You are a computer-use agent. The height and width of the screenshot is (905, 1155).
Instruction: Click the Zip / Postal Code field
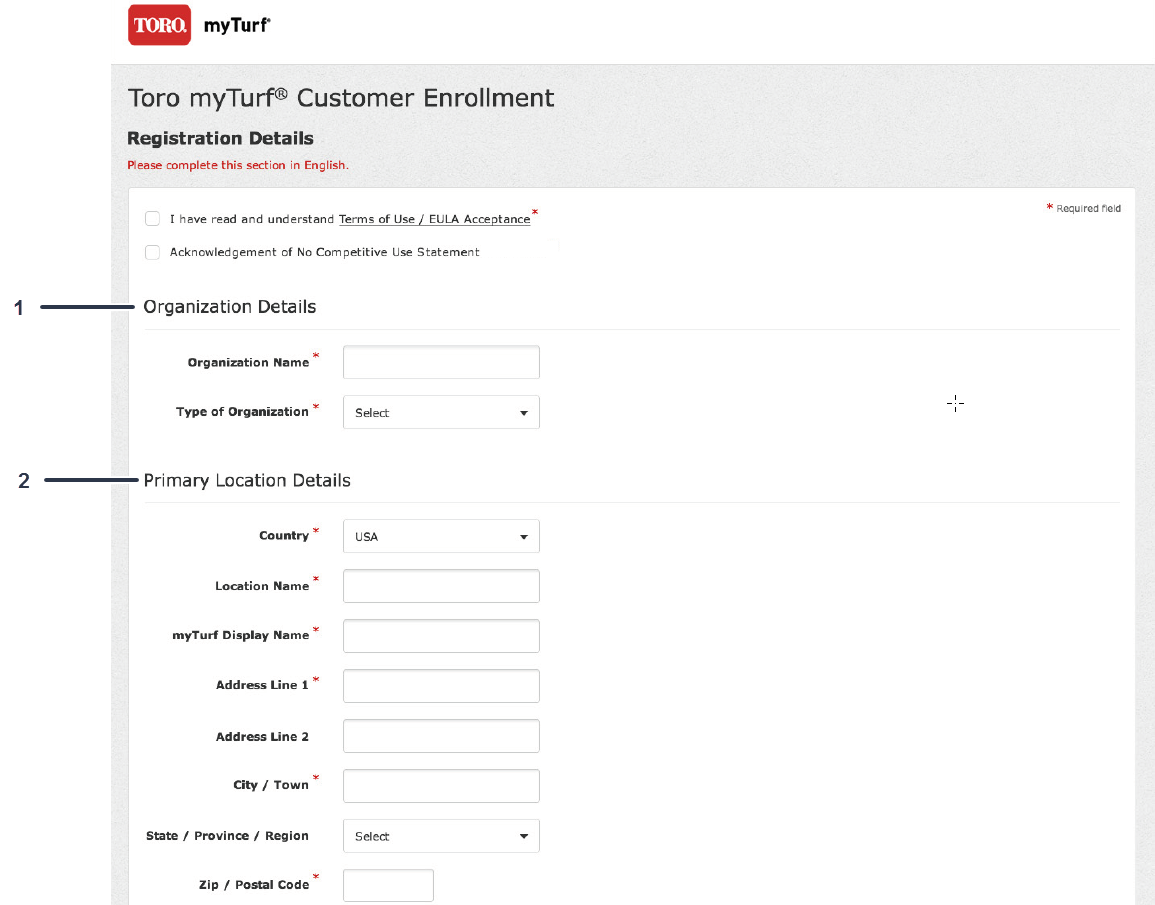point(388,885)
